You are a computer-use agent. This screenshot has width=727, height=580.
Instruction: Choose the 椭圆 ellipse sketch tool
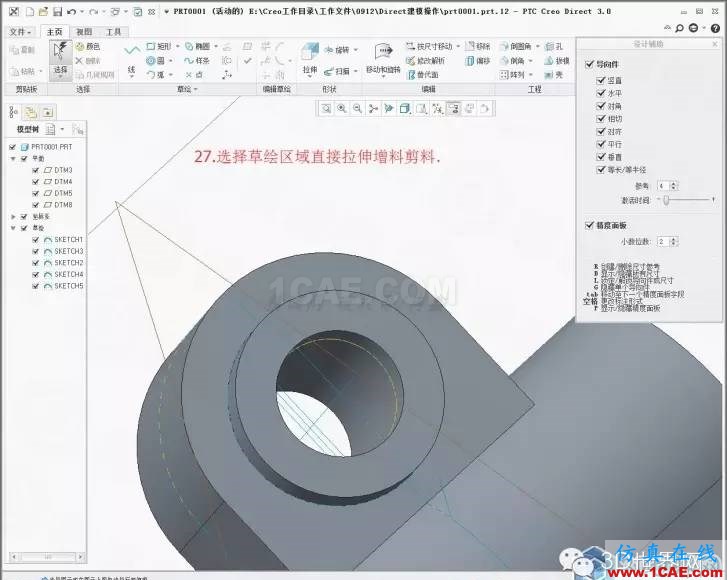coord(198,46)
